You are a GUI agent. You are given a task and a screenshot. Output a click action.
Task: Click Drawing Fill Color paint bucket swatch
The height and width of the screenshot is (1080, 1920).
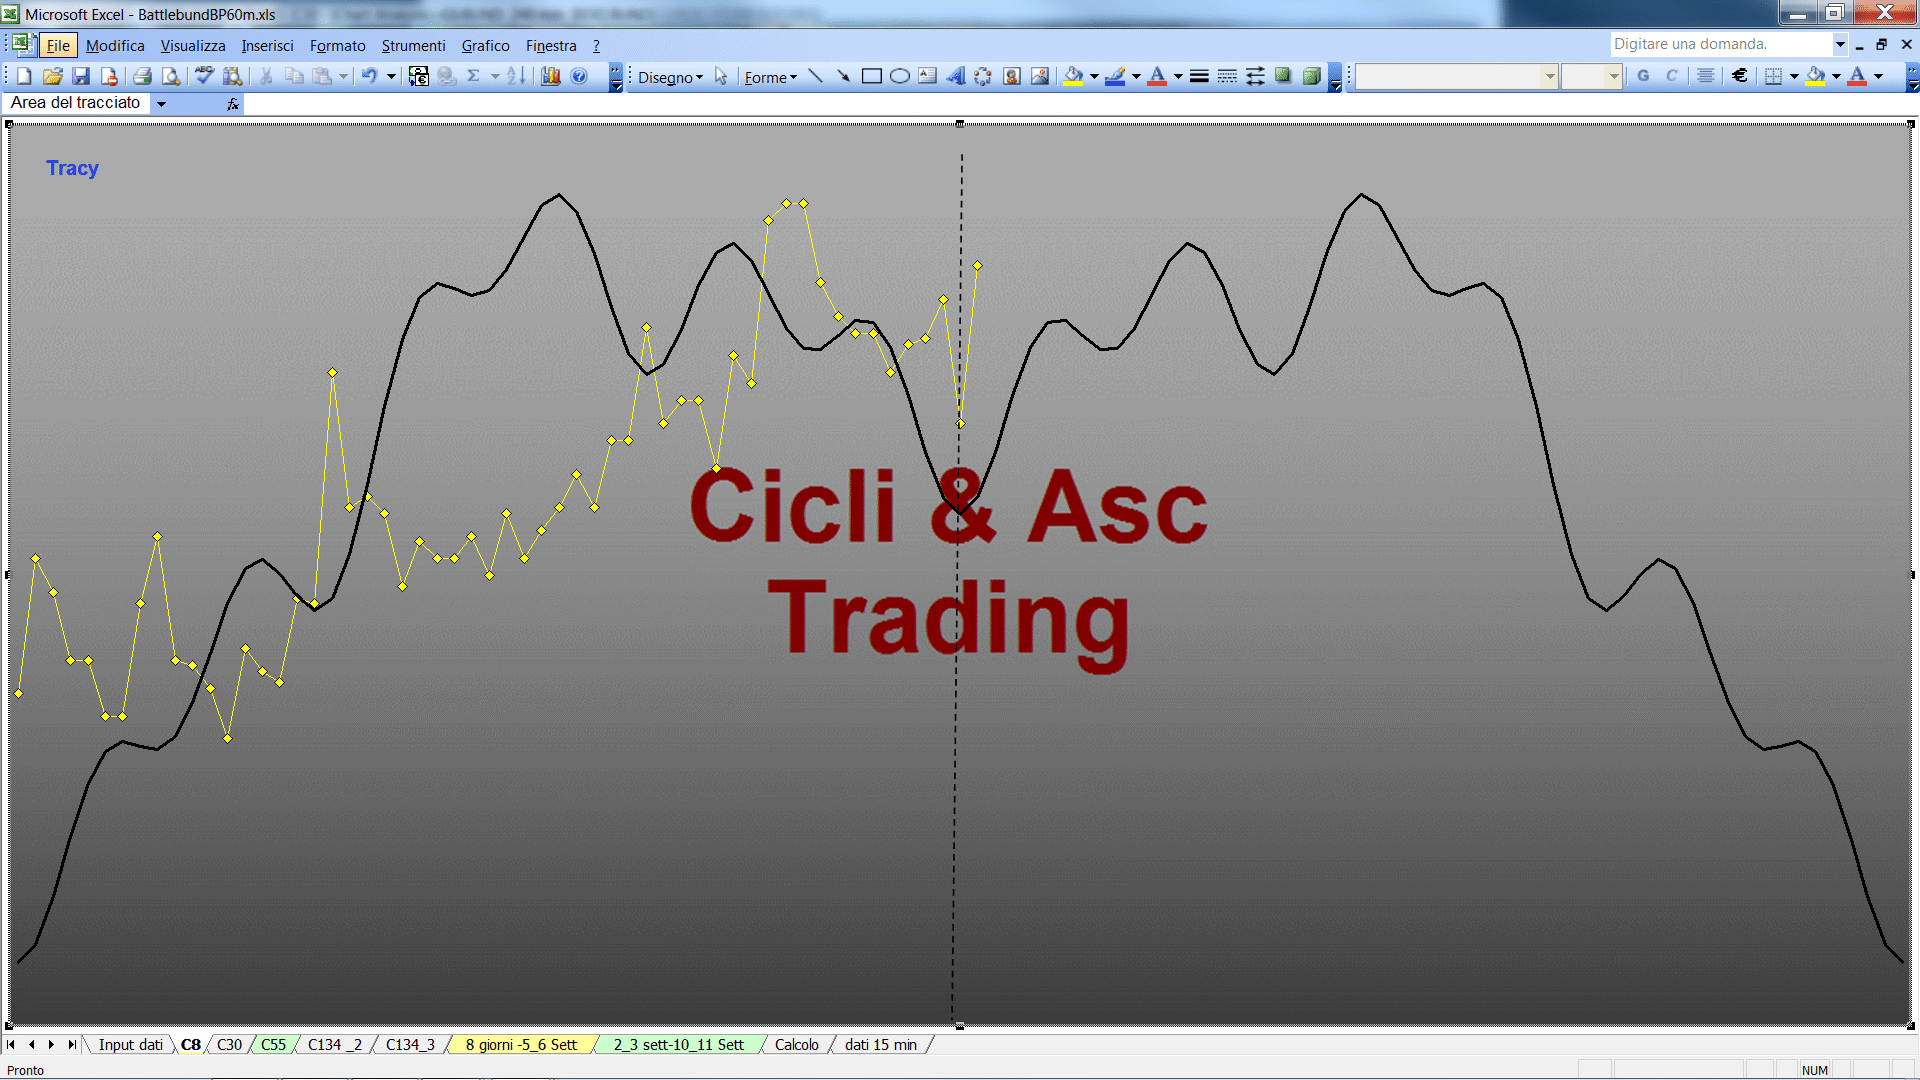(1074, 76)
